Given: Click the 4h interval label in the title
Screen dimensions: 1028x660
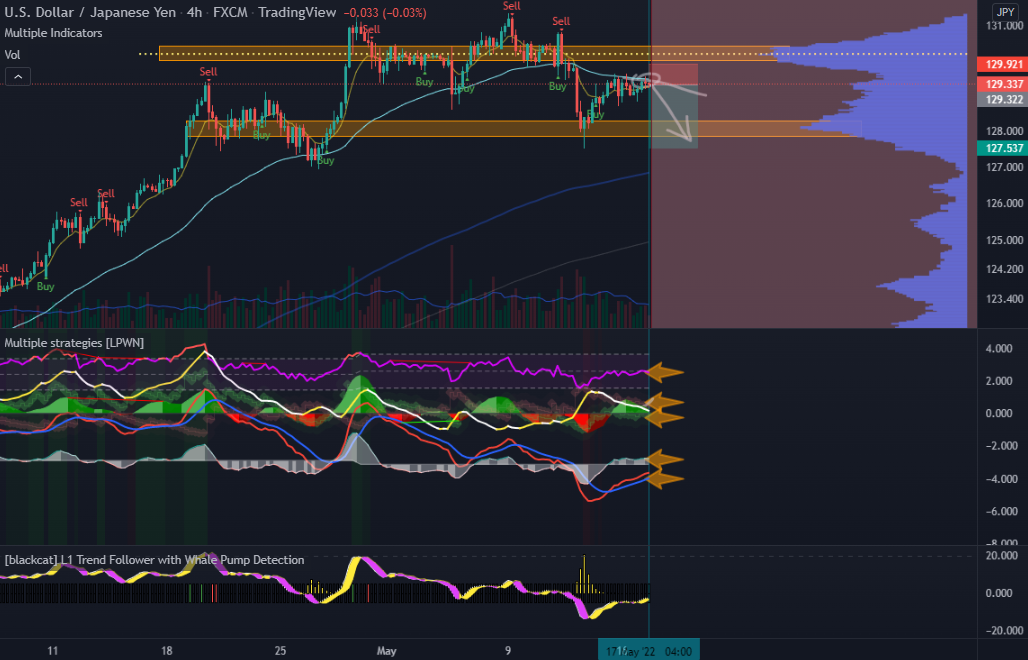Looking at the screenshot, I should point(195,12).
